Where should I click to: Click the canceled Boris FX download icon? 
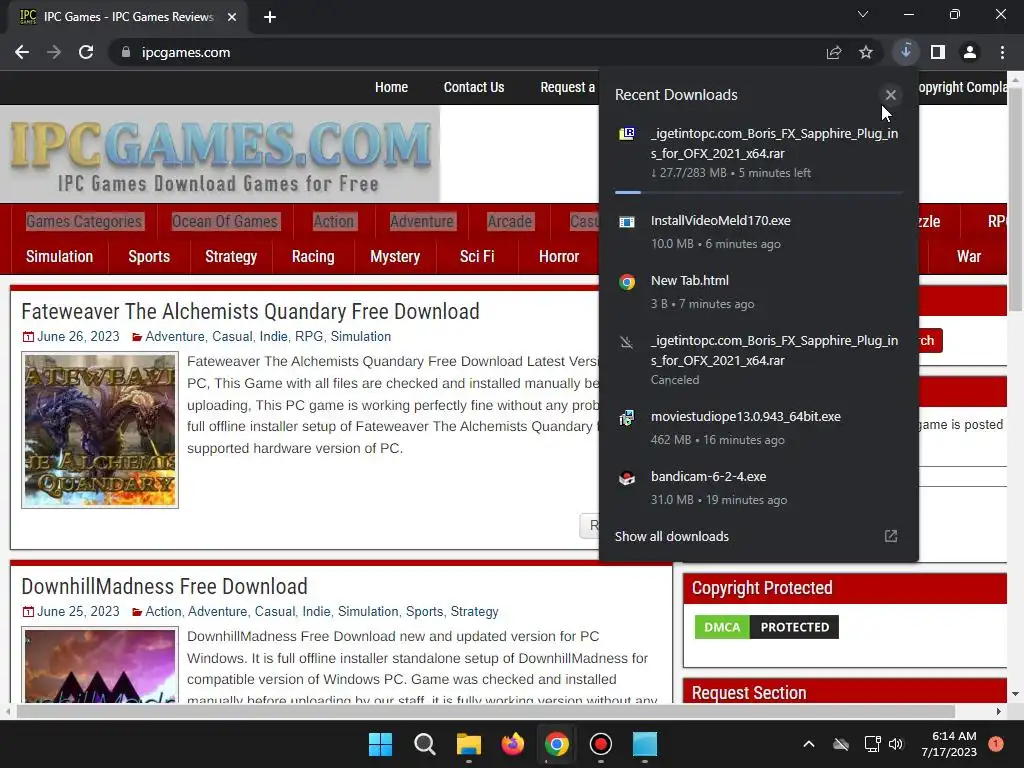(627, 342)
